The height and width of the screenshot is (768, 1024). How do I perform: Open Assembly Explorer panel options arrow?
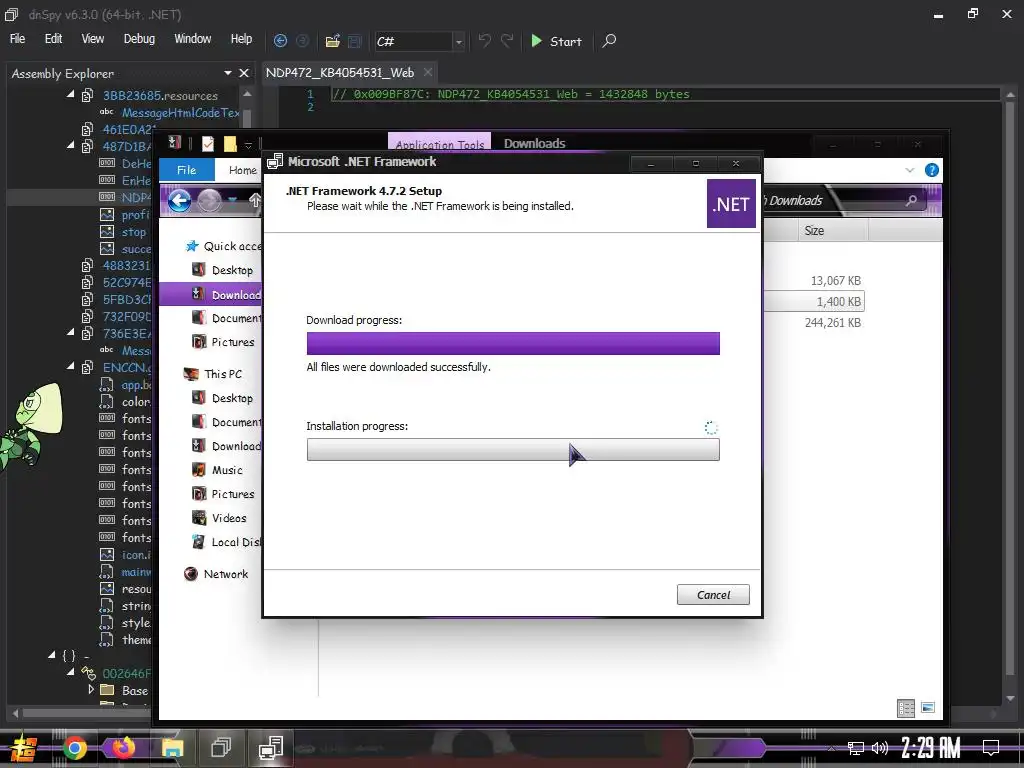[228, 73]
